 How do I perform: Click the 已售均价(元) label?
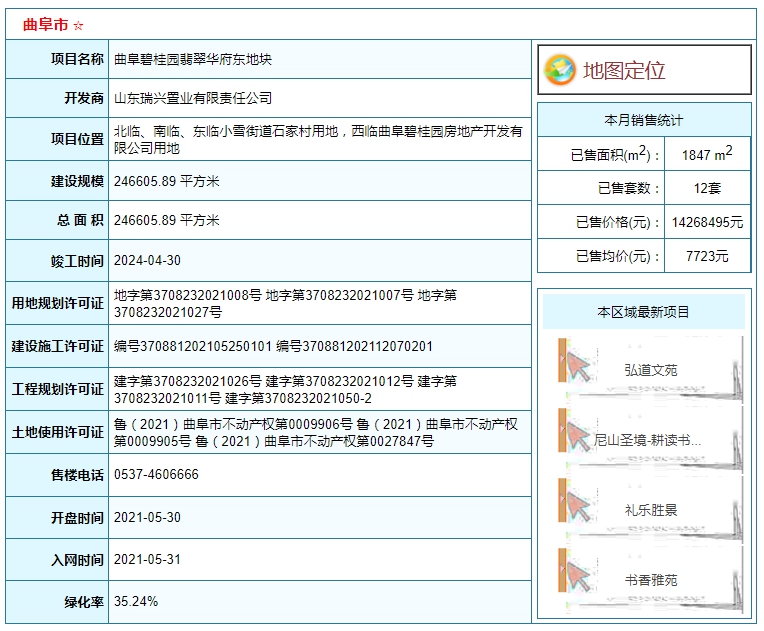(x=618, y=256)
